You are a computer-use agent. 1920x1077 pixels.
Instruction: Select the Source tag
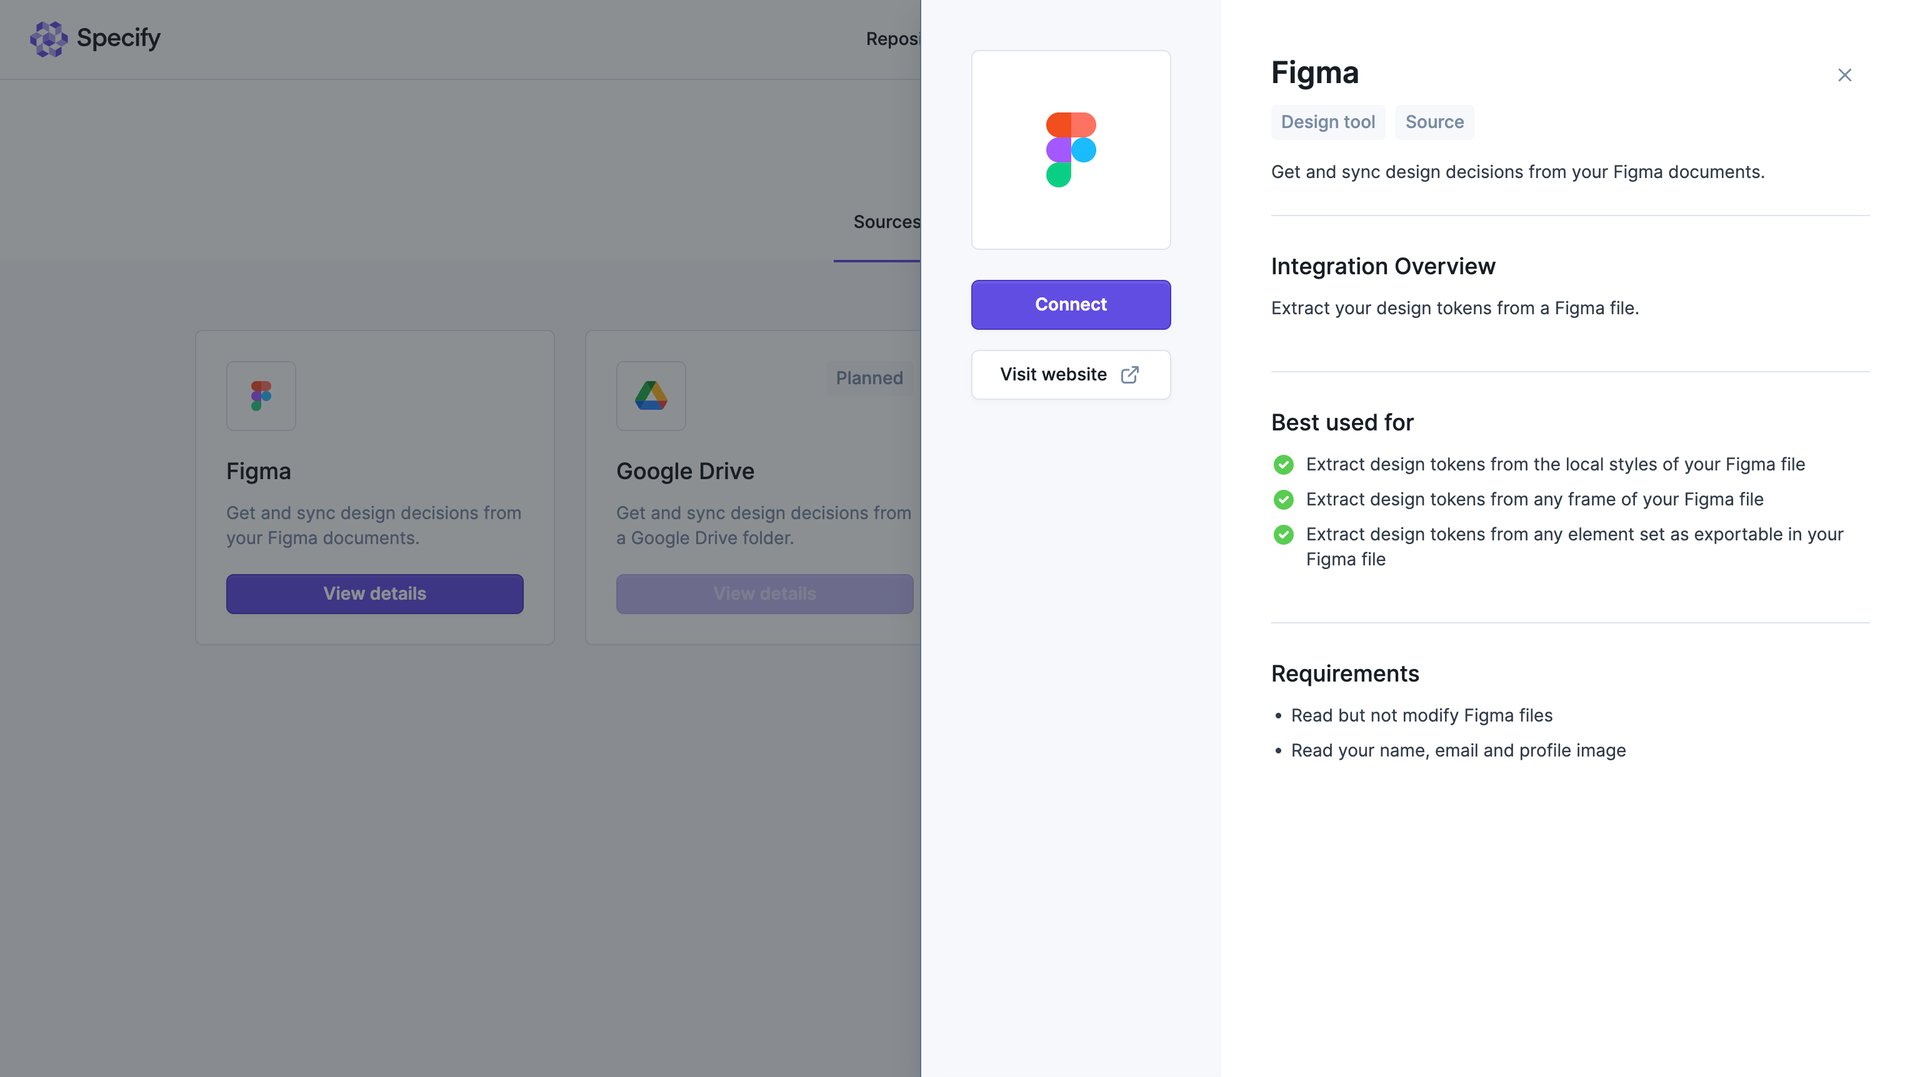coord(1434,121)
